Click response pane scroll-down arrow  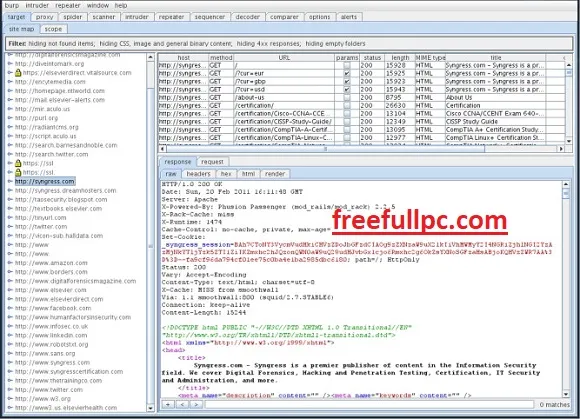[566, 394]
